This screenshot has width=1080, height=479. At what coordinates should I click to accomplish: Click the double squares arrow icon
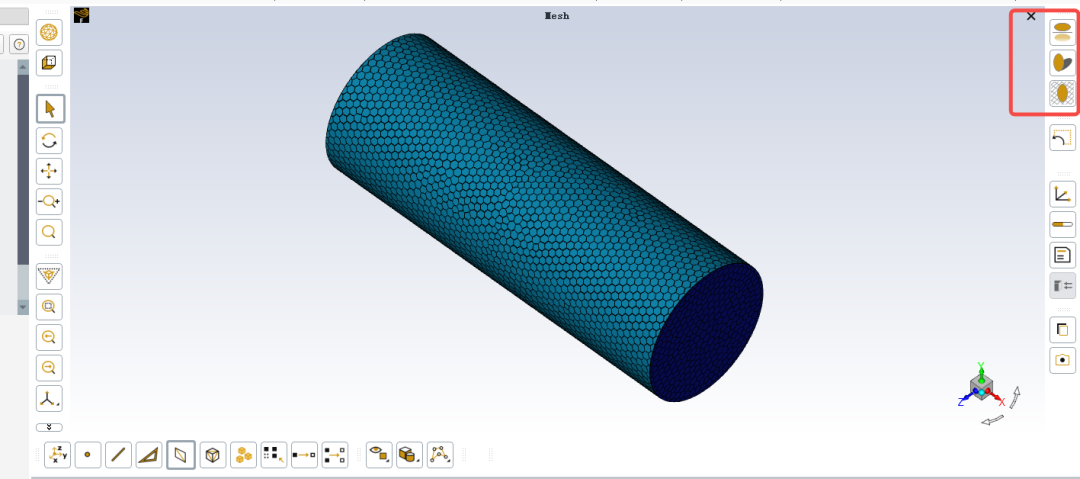coord(335,455)
